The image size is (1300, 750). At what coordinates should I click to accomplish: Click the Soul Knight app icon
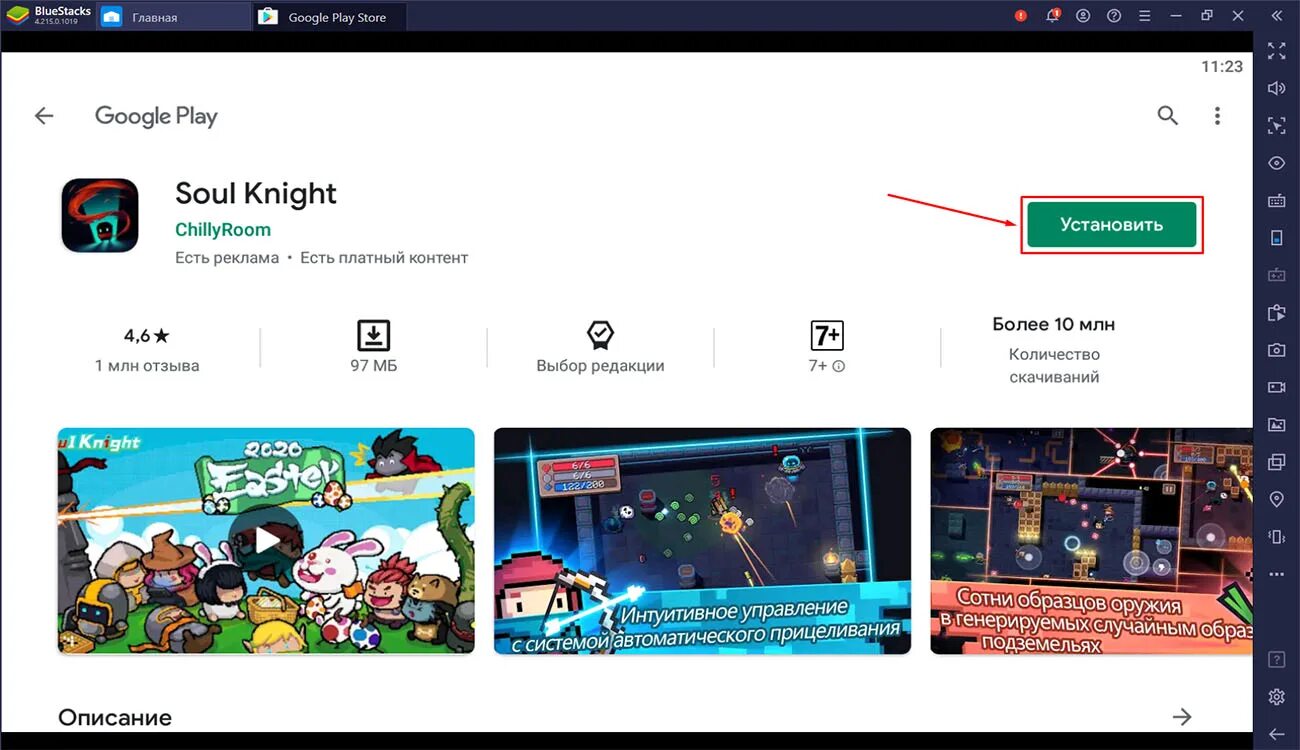coord(100,215)
